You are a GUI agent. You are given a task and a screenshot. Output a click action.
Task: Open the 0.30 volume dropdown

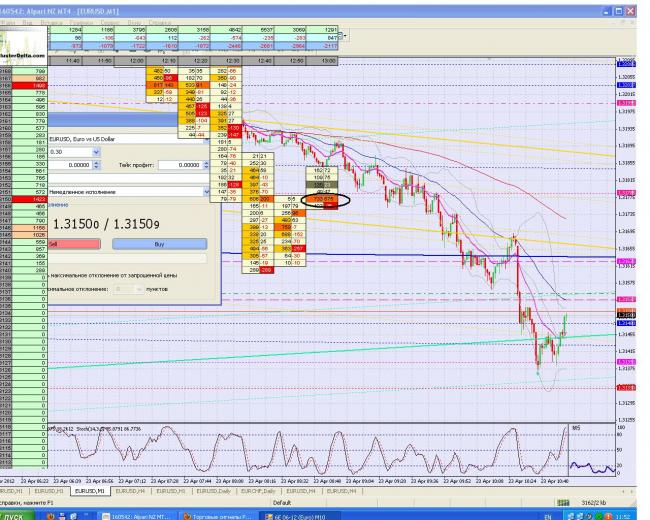pyautogui.click(x=96, y=152)
